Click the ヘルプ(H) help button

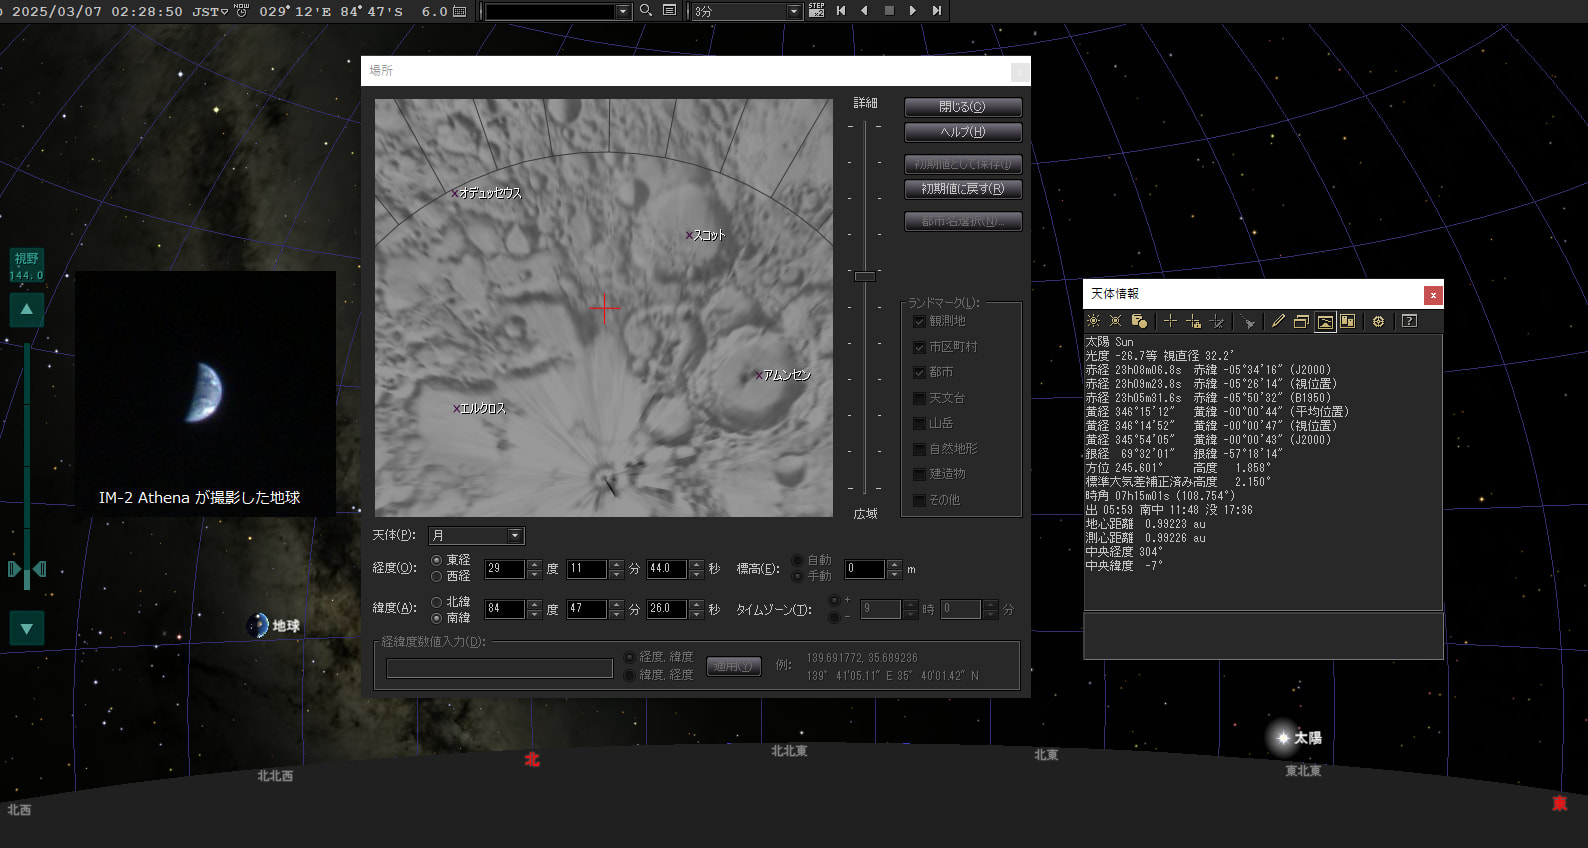pos(963,132)
